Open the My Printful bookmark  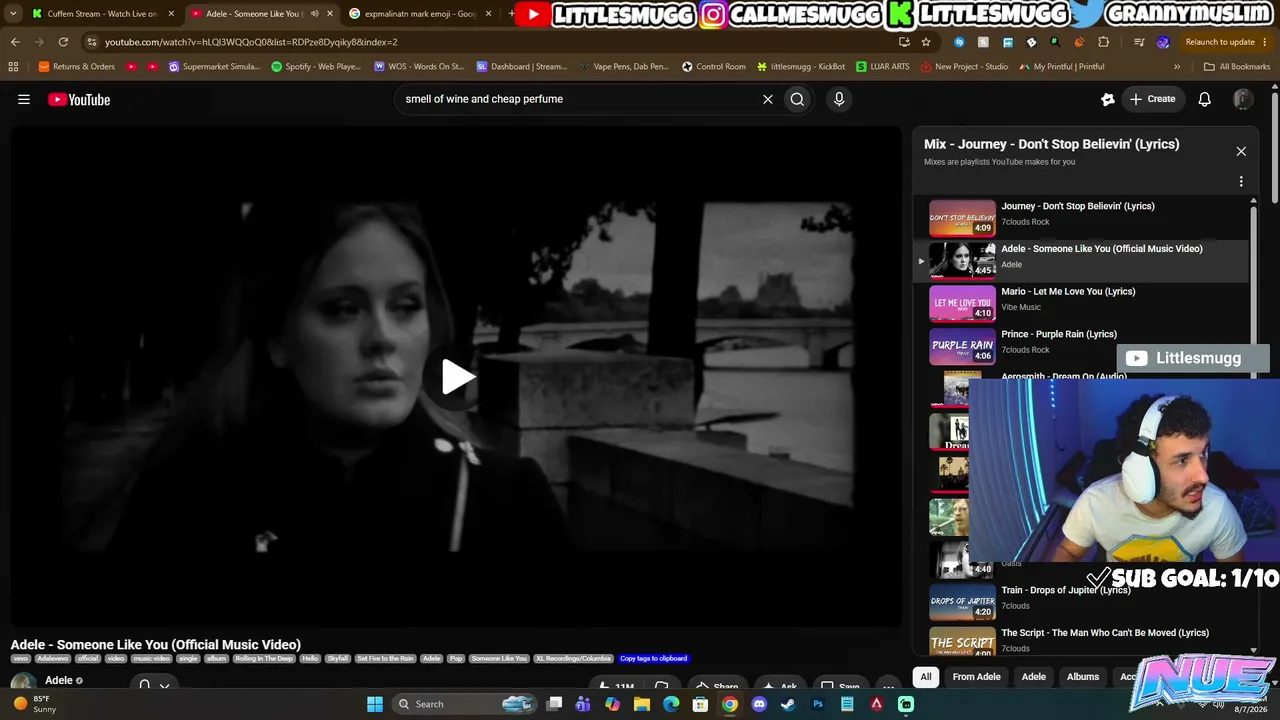coord(1061,67)
